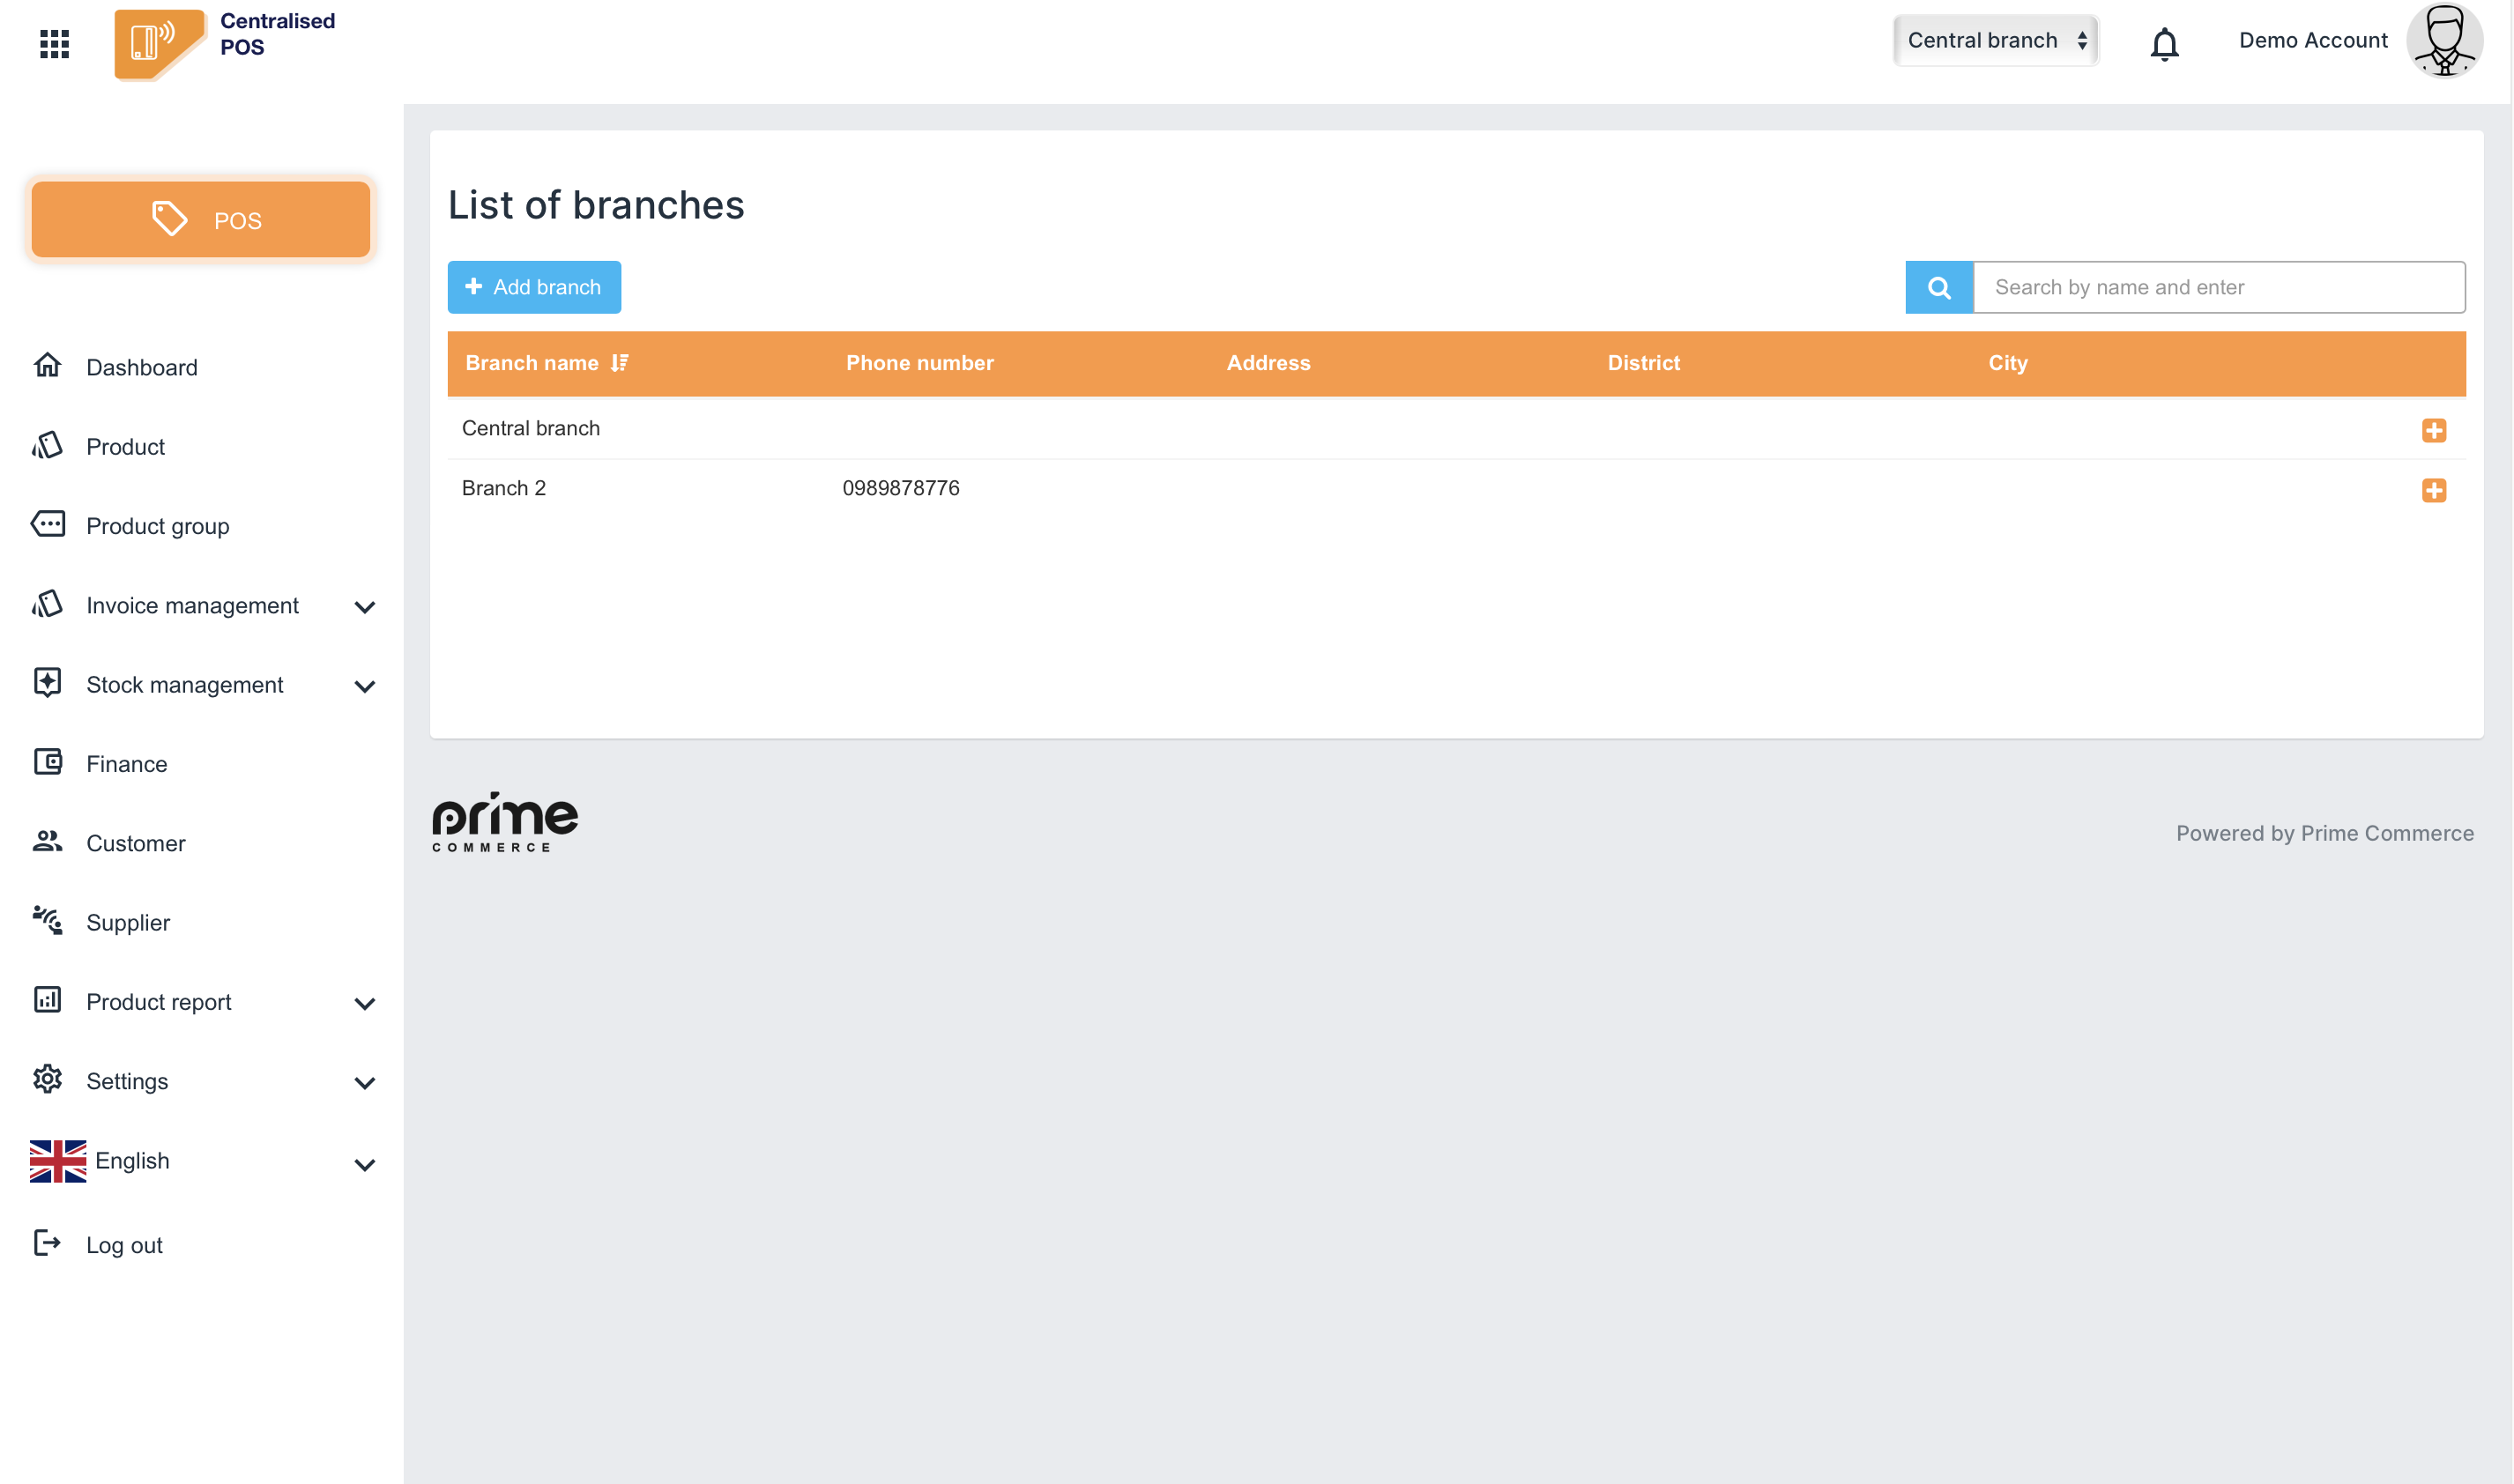
Task: Click the magnifier search button
Action: click(1938, 288)
